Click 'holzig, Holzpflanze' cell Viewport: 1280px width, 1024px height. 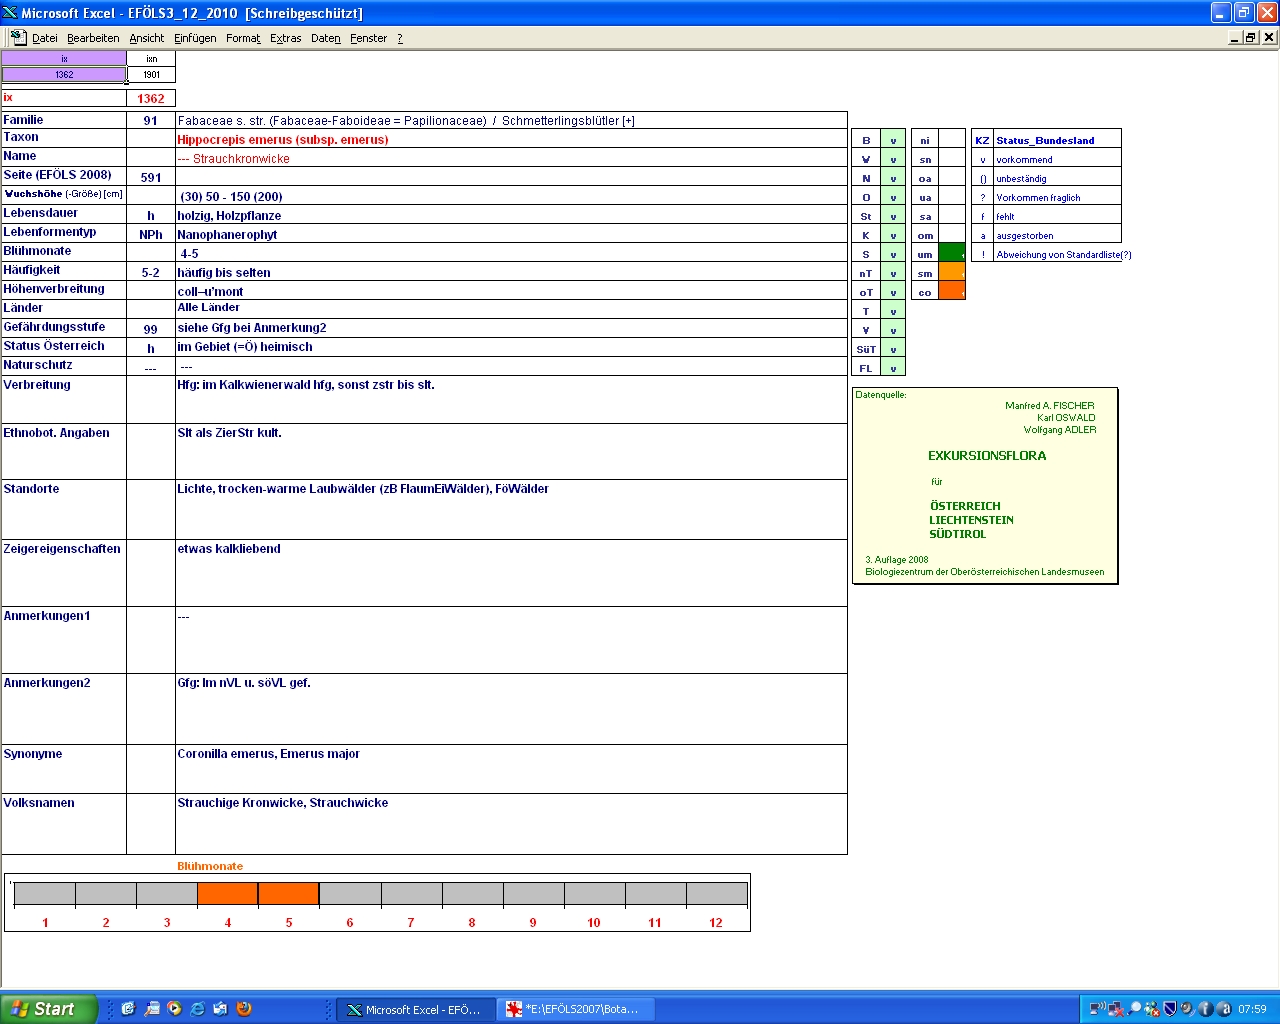click(511, 215)
